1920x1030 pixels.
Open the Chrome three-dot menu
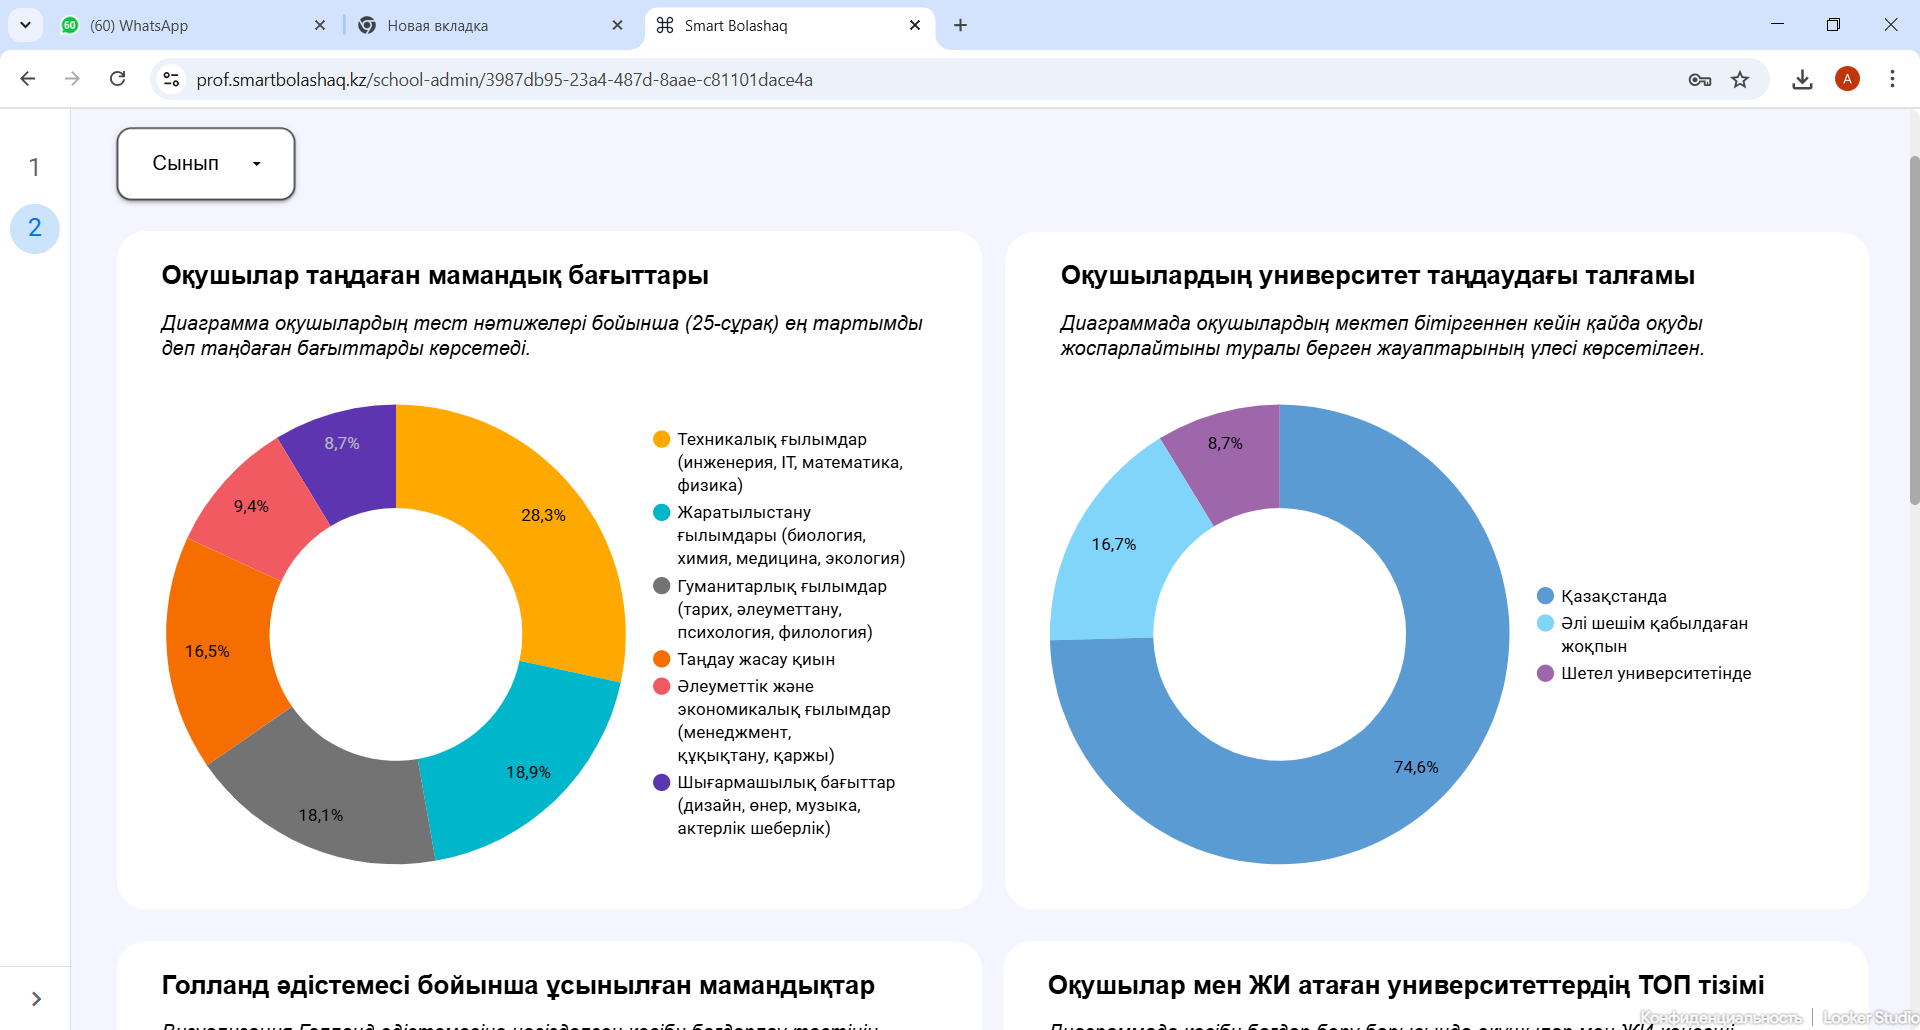coord(1891,79)
